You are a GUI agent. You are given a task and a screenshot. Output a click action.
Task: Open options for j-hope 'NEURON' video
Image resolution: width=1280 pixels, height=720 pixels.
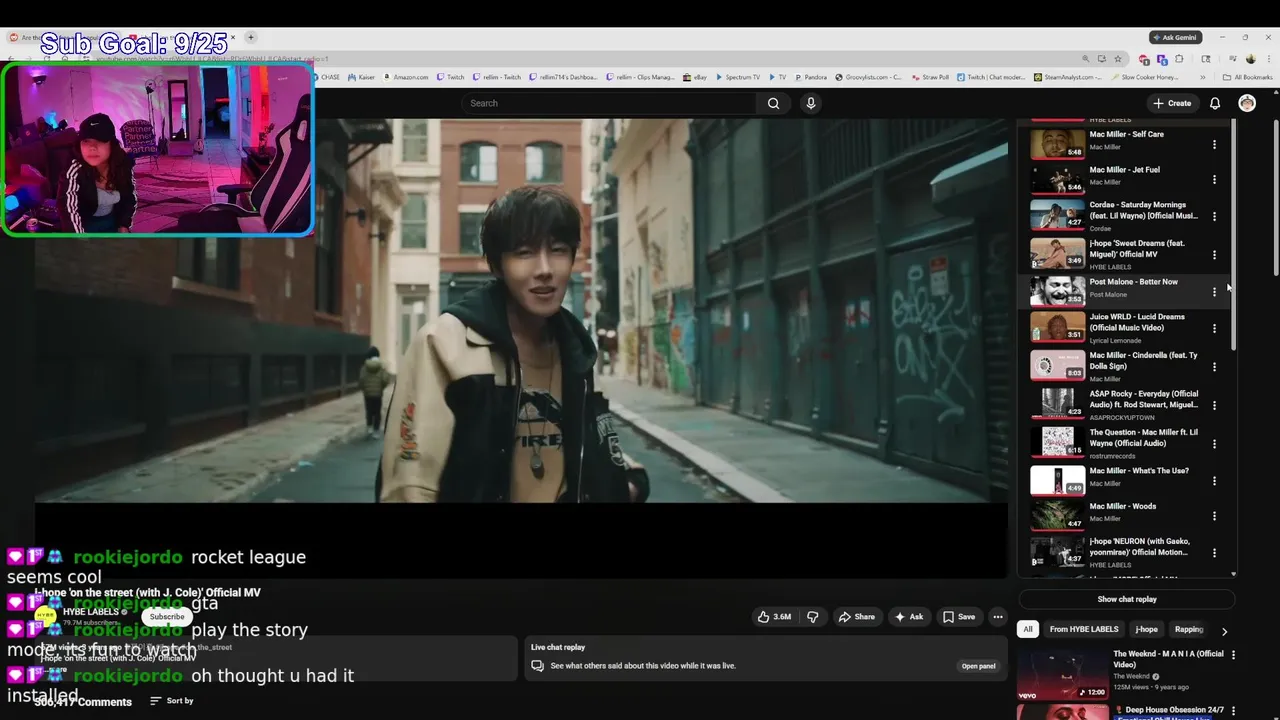pyautogui.click(x=1214, y=553)
